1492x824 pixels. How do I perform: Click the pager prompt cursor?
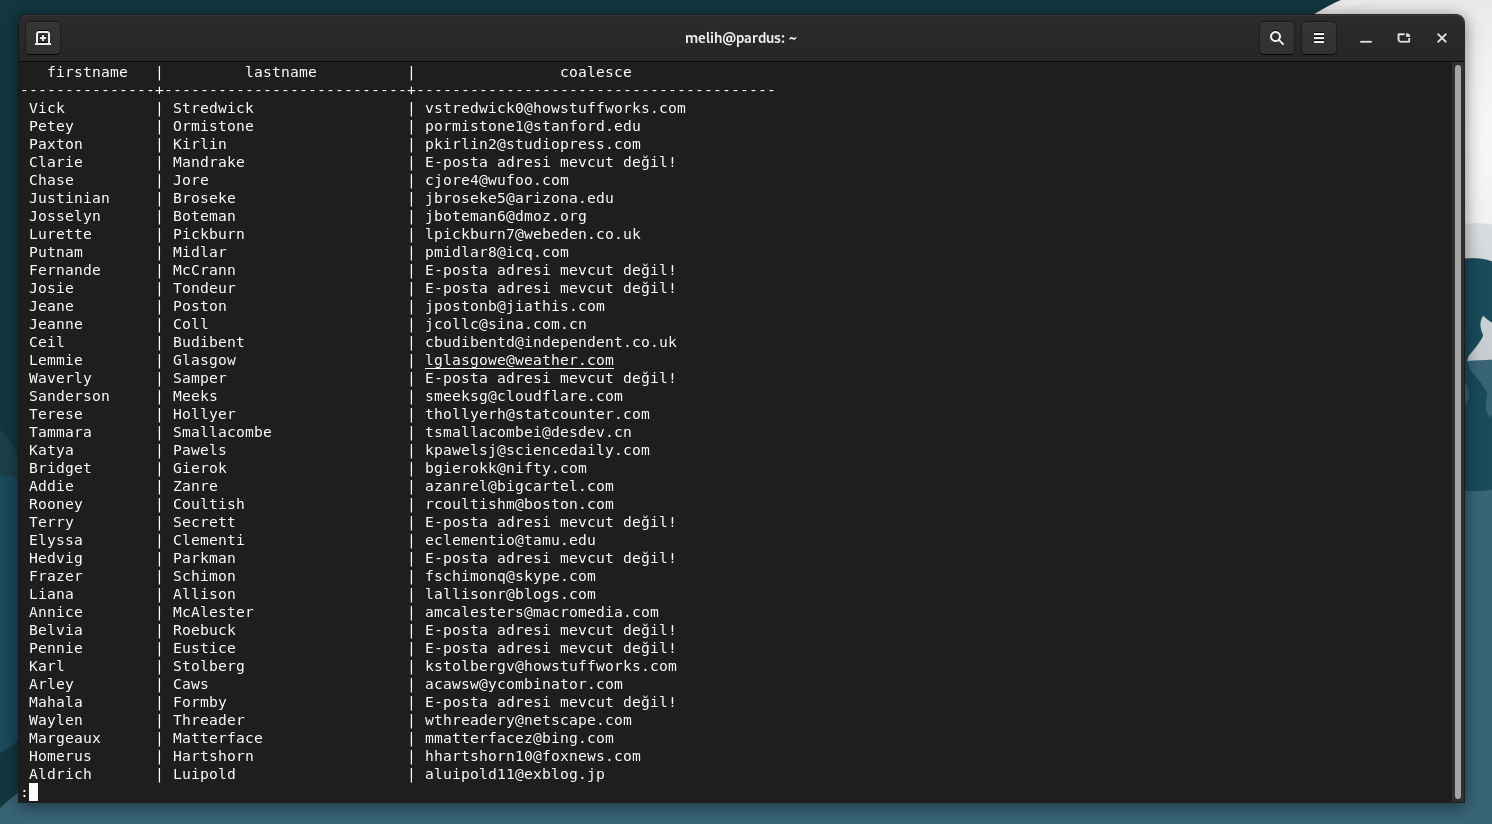point(33,792)
